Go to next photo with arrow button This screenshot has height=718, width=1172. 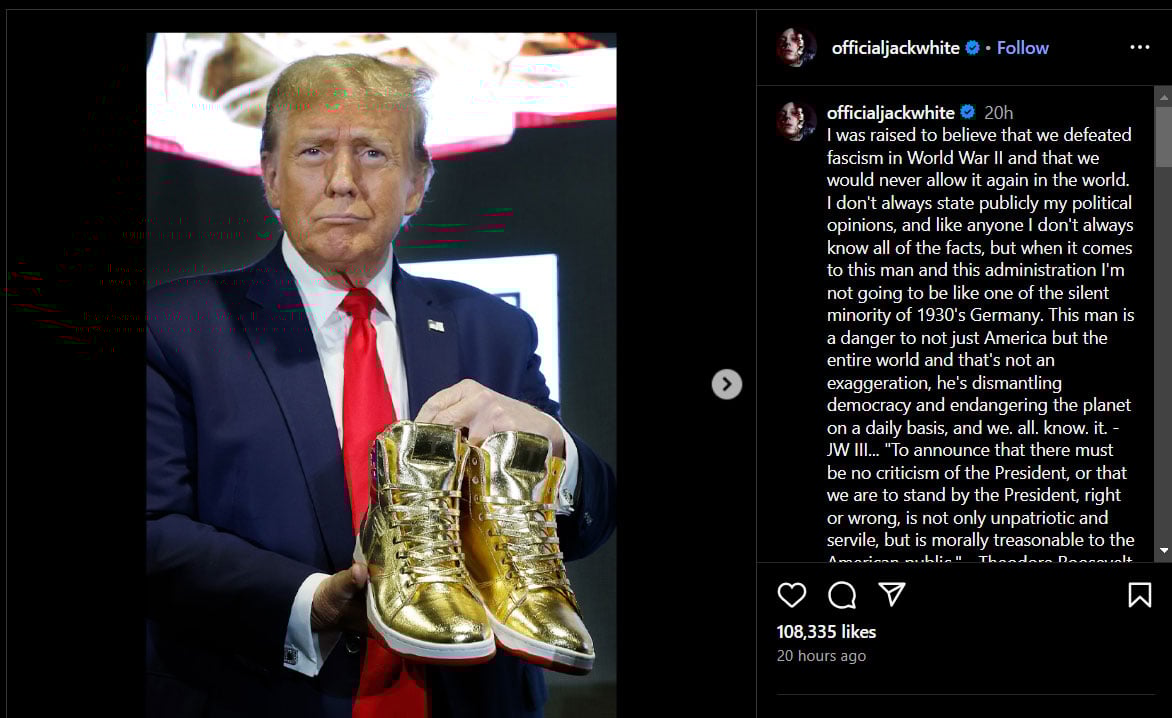point(727,384)
